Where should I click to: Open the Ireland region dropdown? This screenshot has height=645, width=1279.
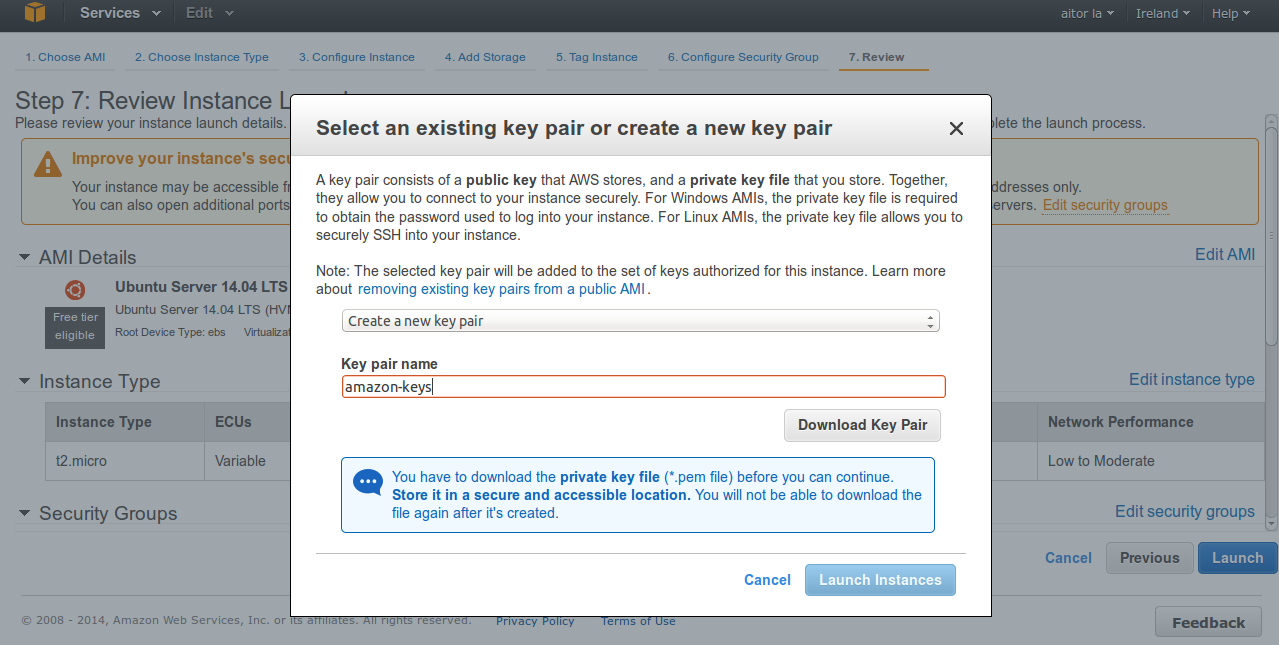[x=1162, y=13]
